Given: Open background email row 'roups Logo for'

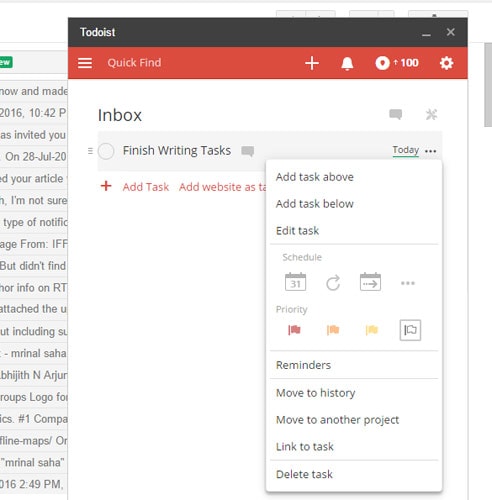Looking at the screenshot, I should (x=33, y=397).
